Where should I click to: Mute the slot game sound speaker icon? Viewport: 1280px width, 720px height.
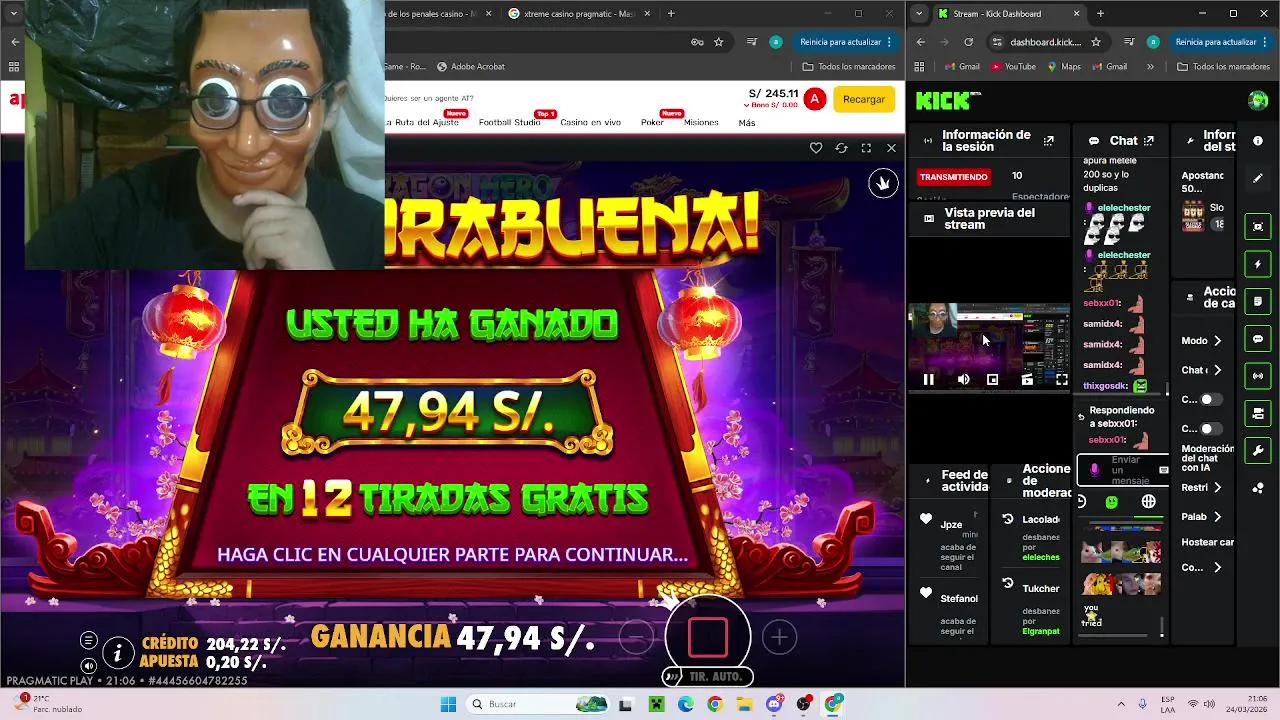point(89,665)
